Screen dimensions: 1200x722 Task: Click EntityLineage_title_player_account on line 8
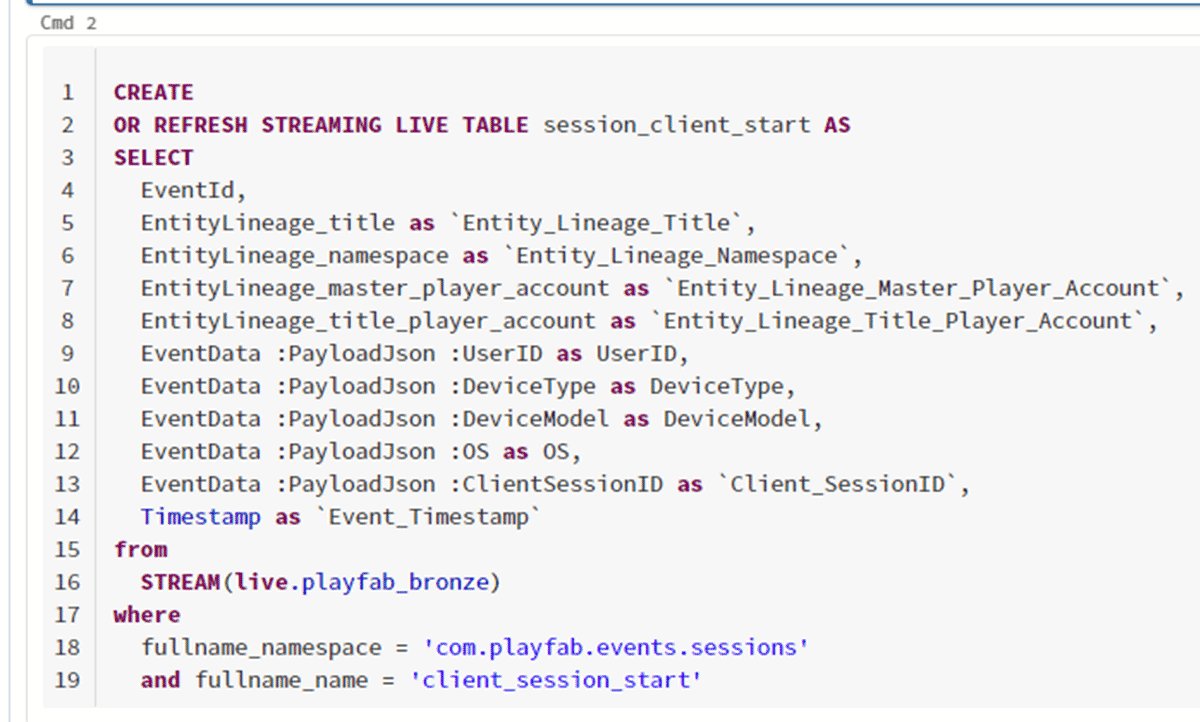[368, 321]
